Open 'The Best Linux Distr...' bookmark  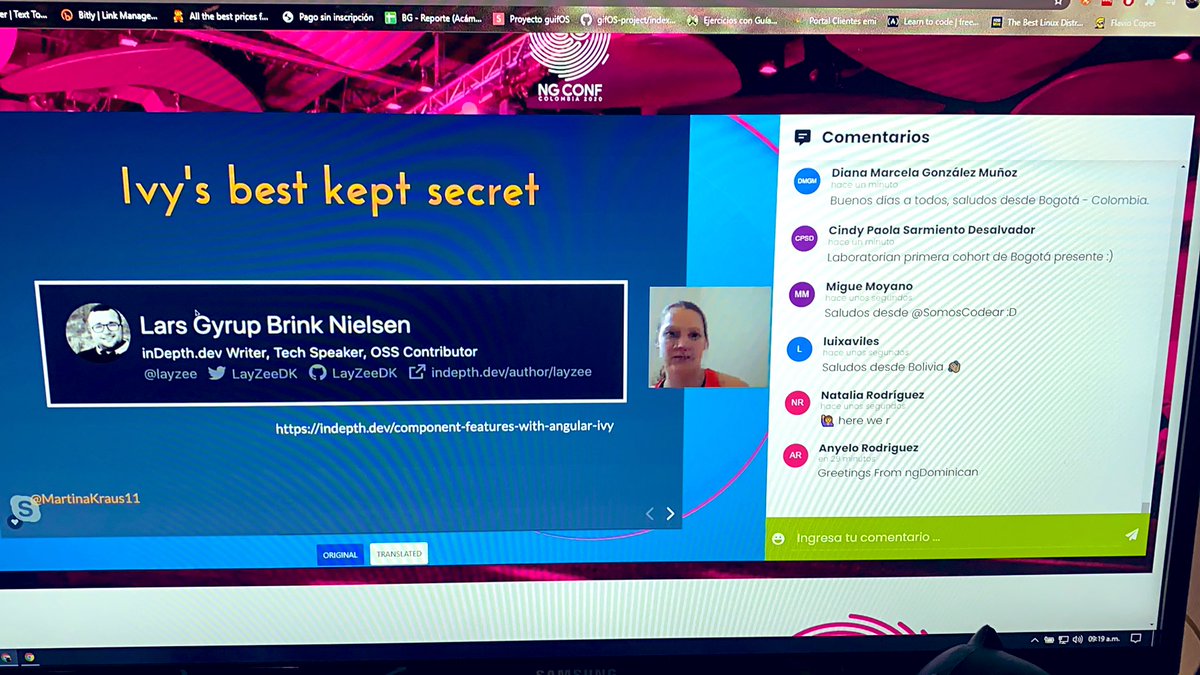1038,22
